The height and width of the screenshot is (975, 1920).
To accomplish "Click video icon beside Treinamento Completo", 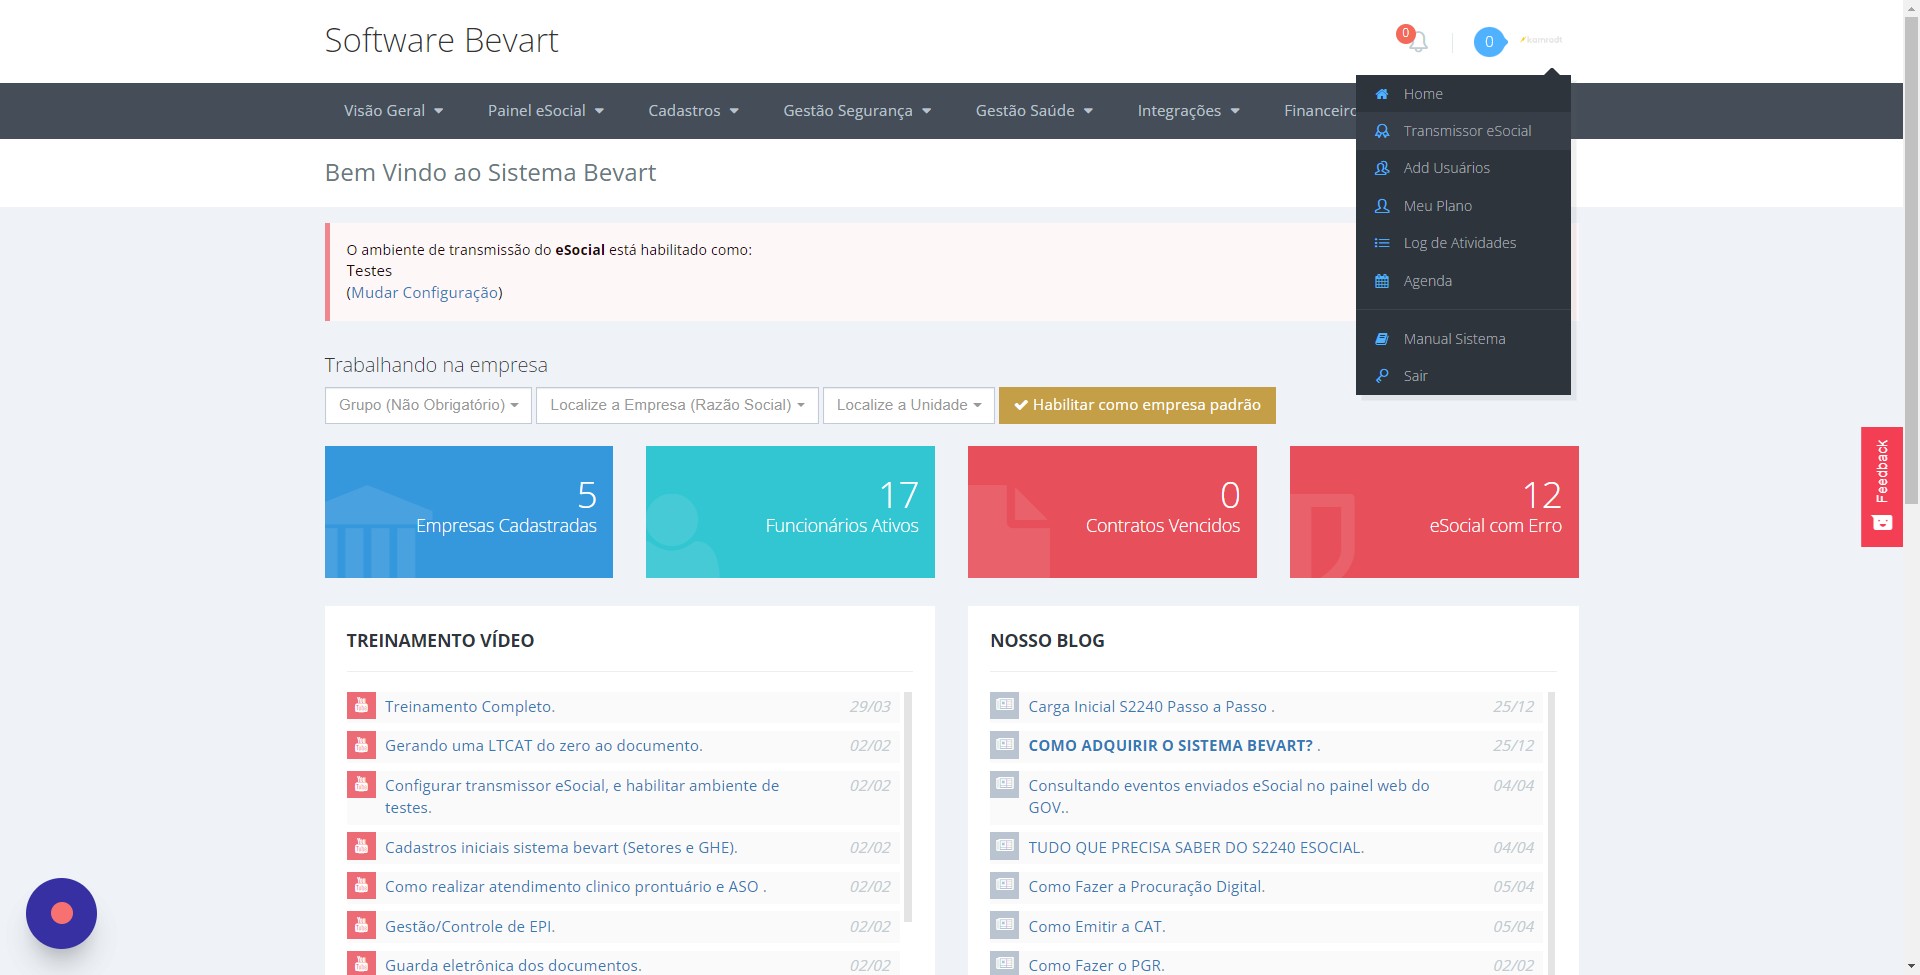I will tap(361, 706).
